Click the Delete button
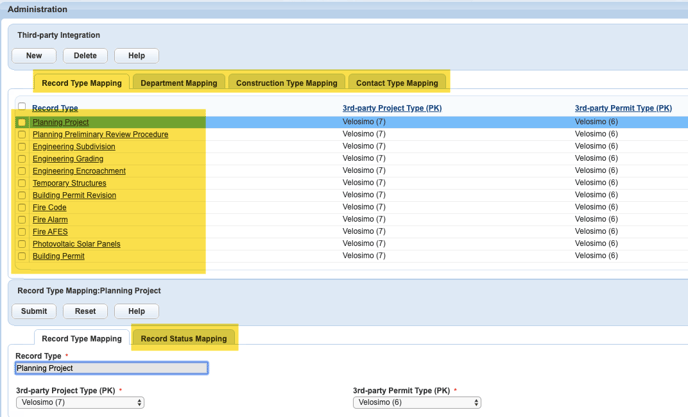Viewport: 688px width, 417px height. (85, 56)
